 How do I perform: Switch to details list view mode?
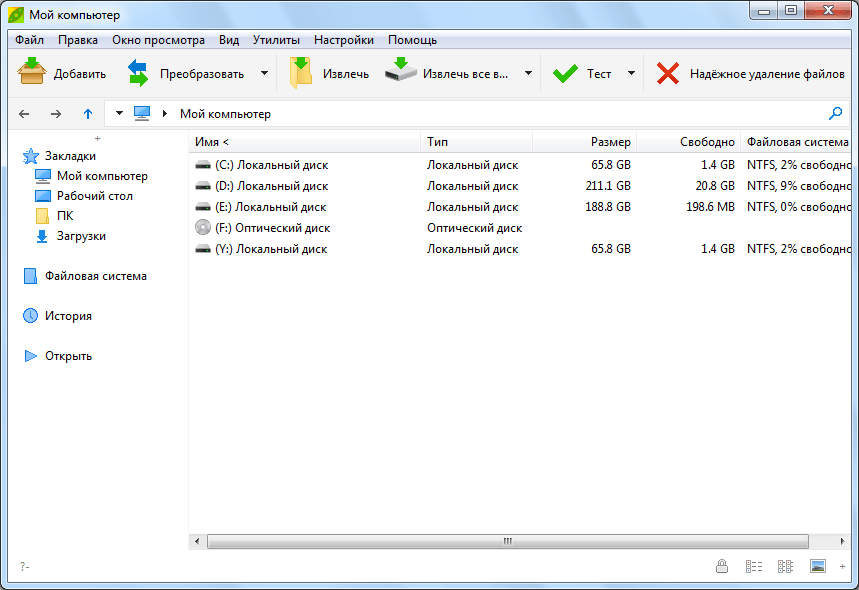point(754,566)
